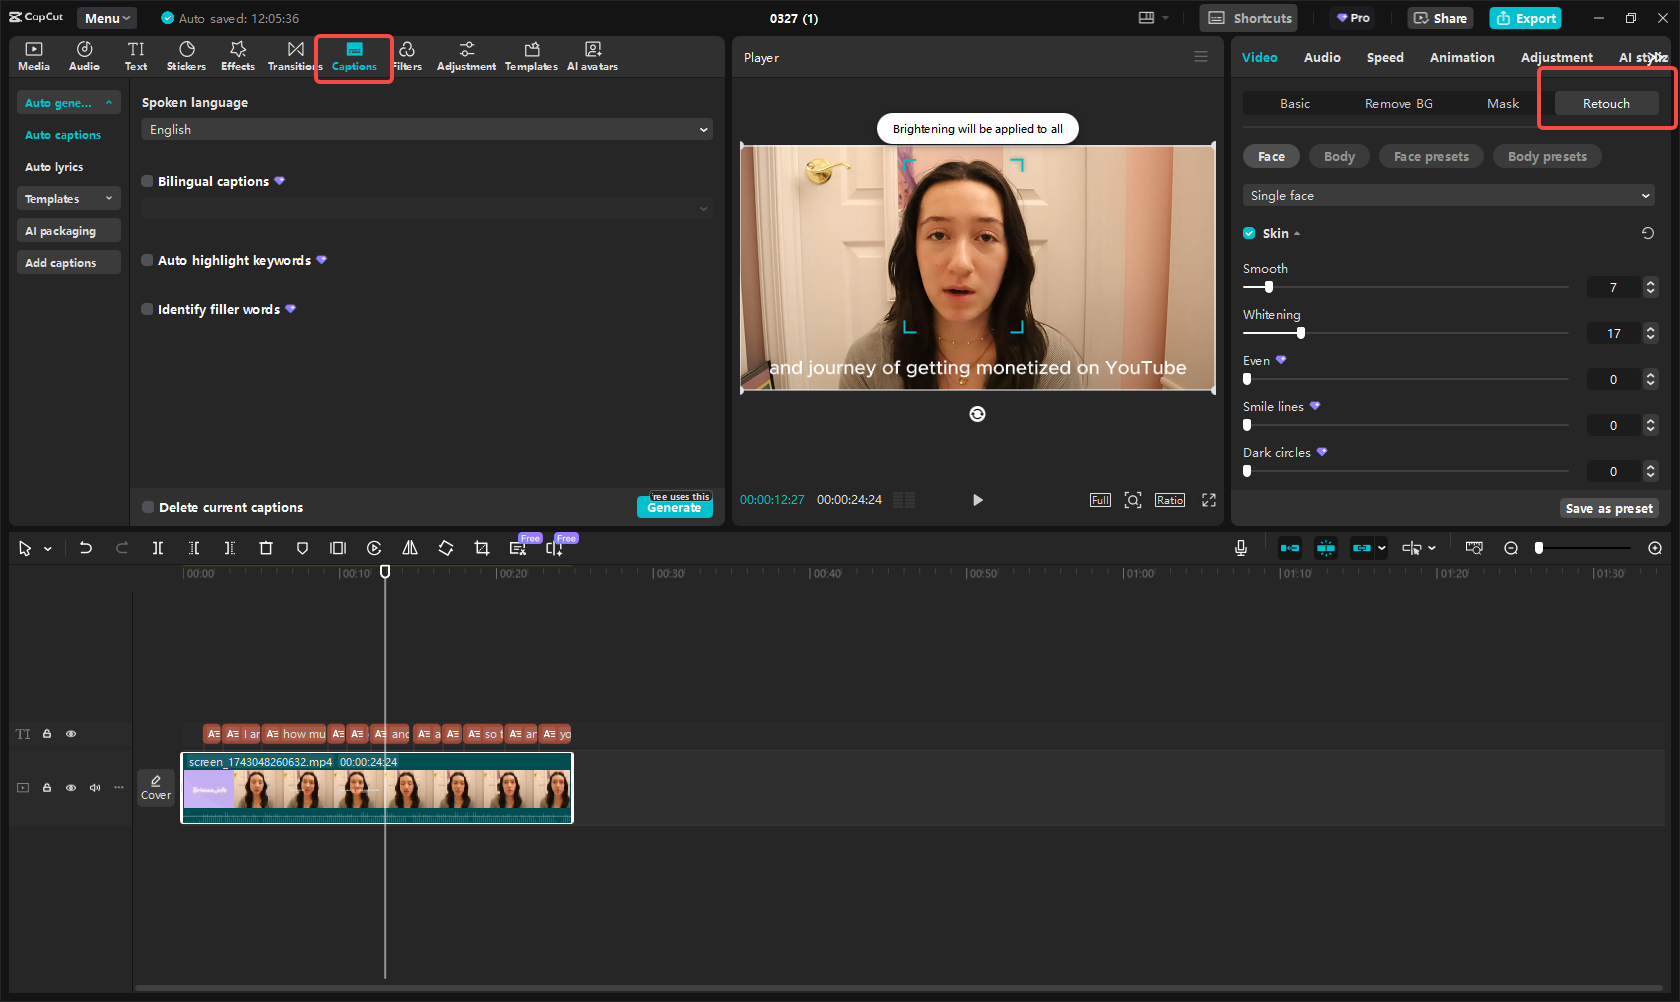The image size is (1680, 1002).
Task: Switch to the Retouch tab
Action: click(x=1605, y=103)
